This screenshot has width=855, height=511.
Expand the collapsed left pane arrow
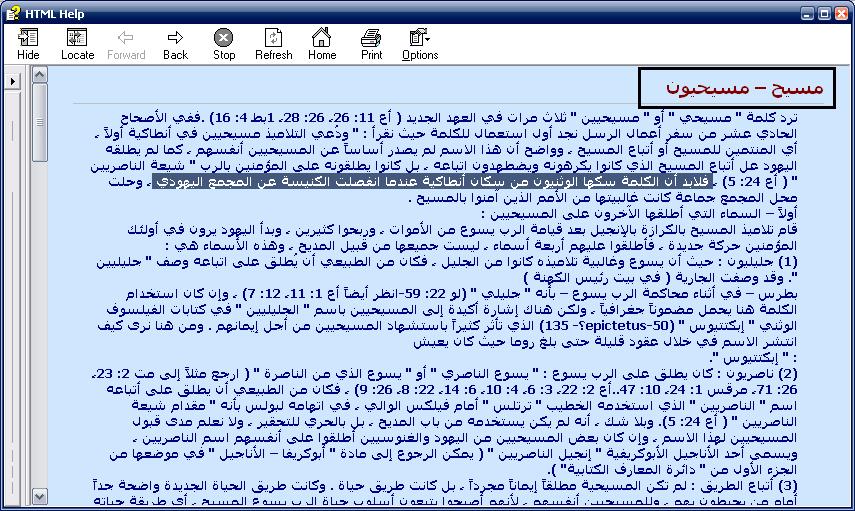pyautogui.click(x=12, y=80)
